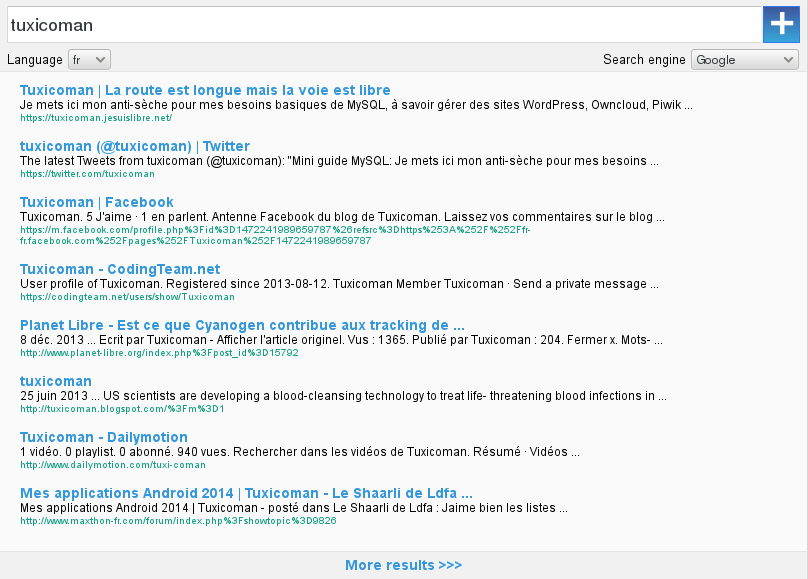808x579 pixels.
Task: Click the snippet 'Tuxicoman. 5 J'aime'
Action: [342, 217]
